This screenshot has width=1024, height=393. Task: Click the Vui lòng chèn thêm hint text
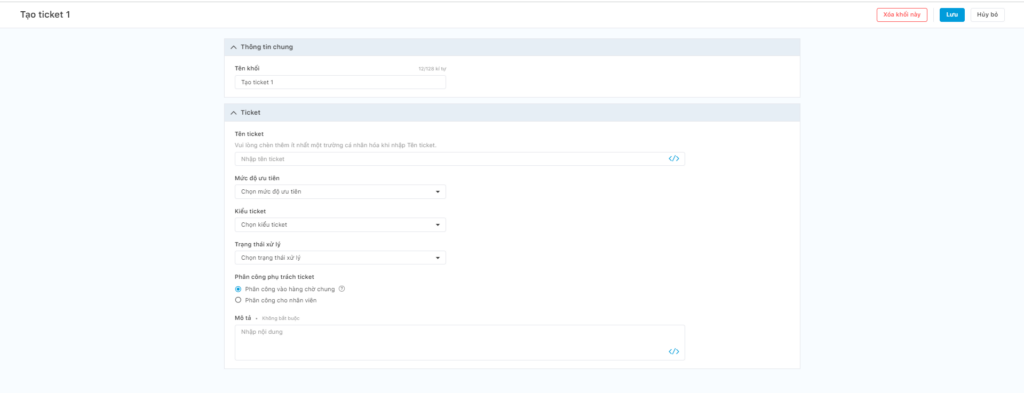point(335,145)
